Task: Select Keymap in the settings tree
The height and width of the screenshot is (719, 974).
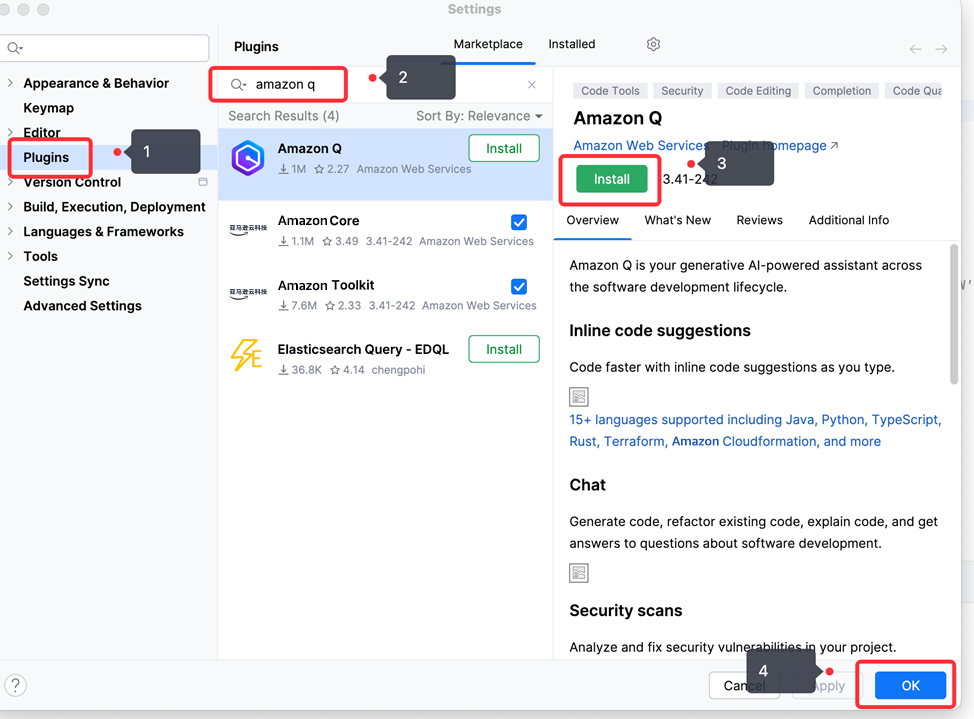Action: point(48,108)
